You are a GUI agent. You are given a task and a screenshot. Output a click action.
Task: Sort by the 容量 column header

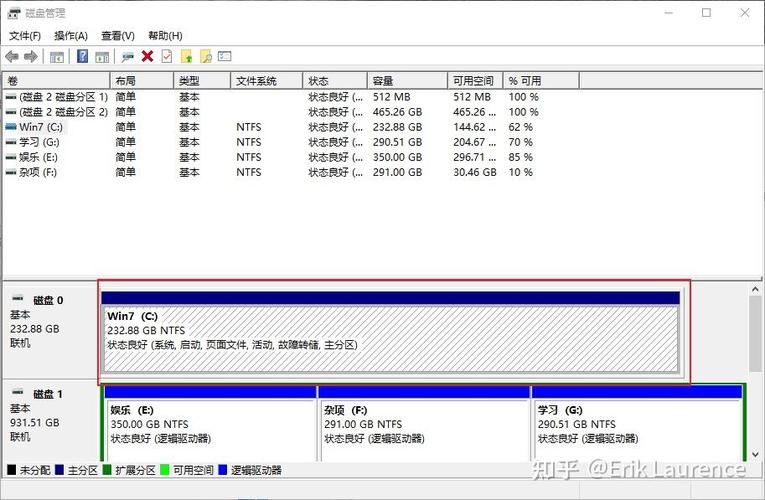coord(407,80)
